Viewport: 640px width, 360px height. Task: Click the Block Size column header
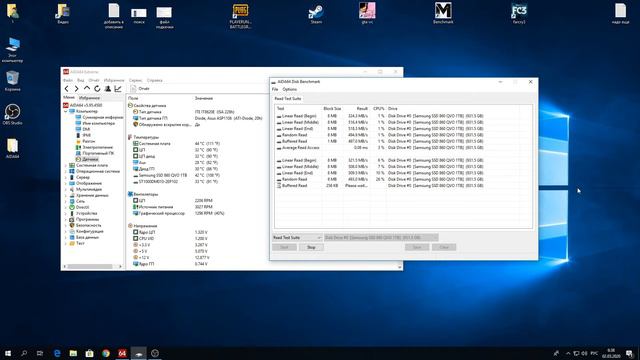coord(332,109)
